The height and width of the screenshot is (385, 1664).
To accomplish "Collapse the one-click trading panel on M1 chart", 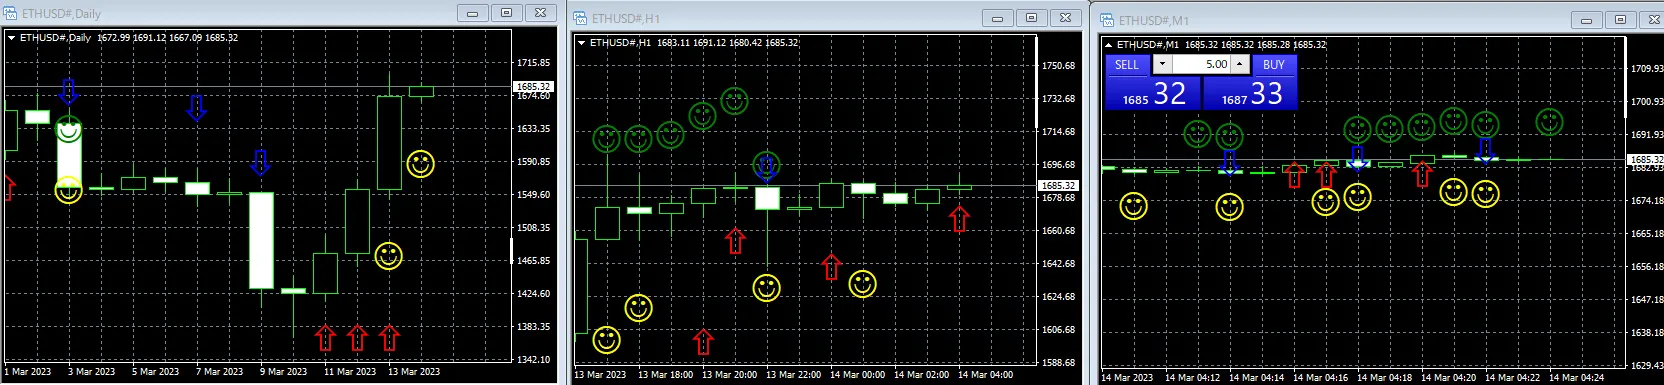I will 1108,45.
